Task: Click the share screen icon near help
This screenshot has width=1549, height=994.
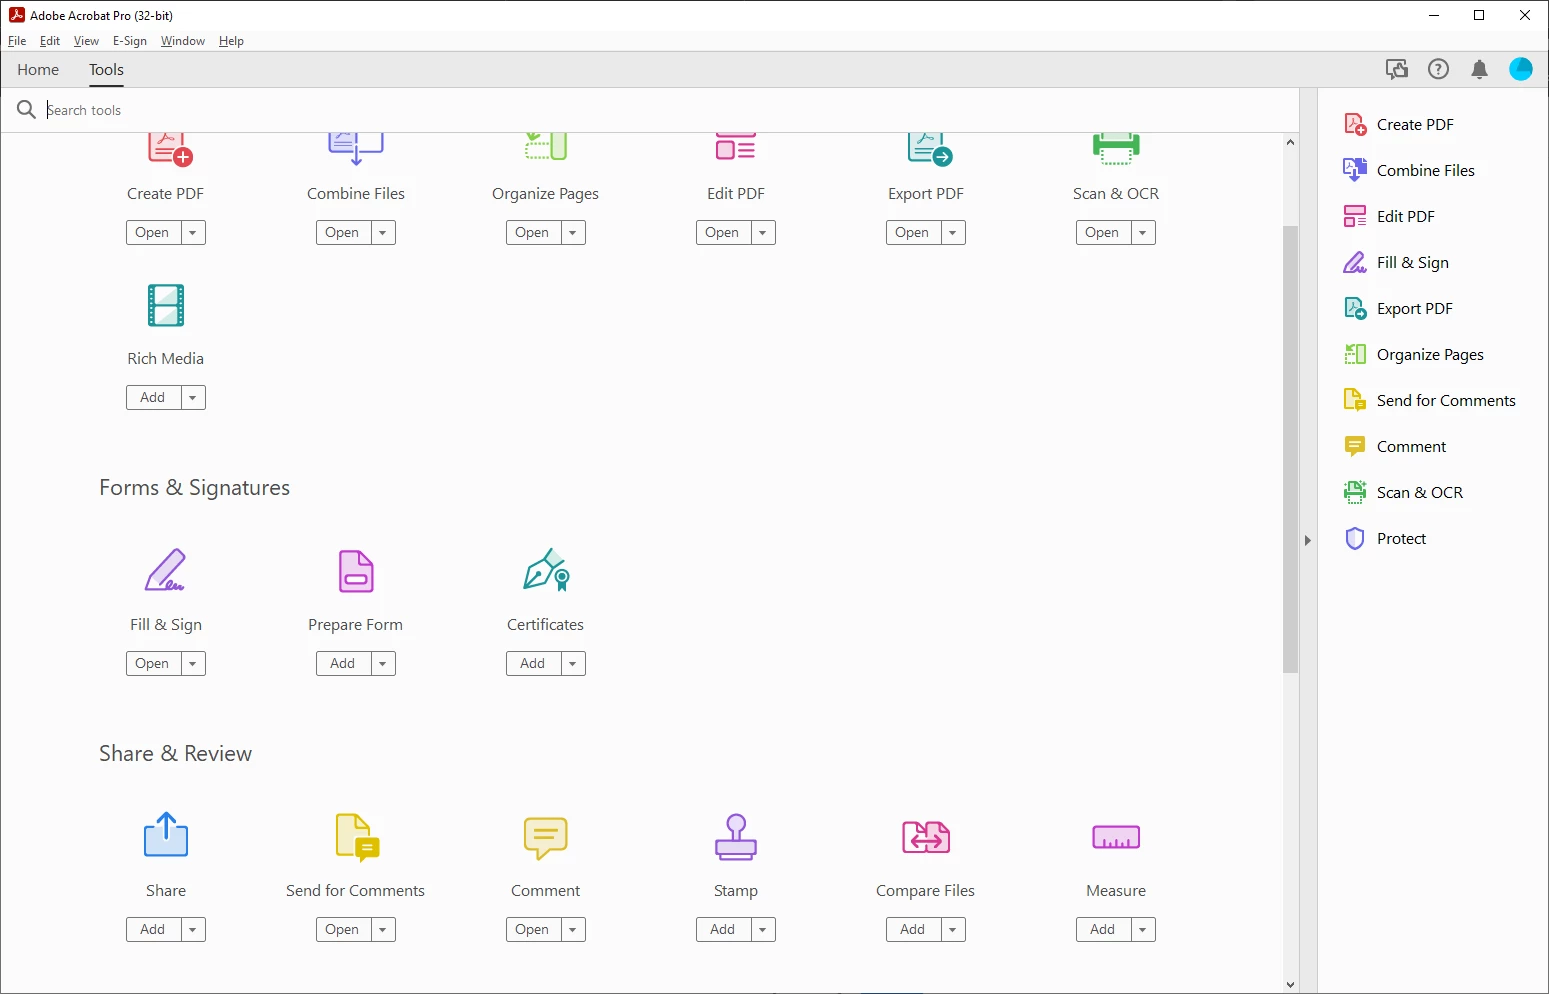Action: coord(1397,69)
